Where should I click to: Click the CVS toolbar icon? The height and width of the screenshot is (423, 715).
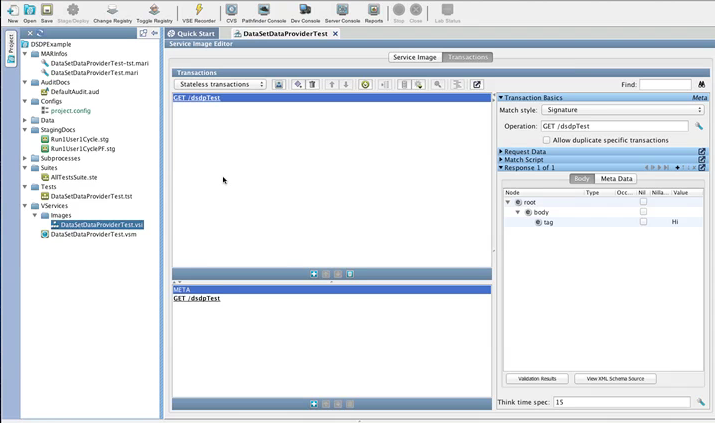[x=231, y=12]
